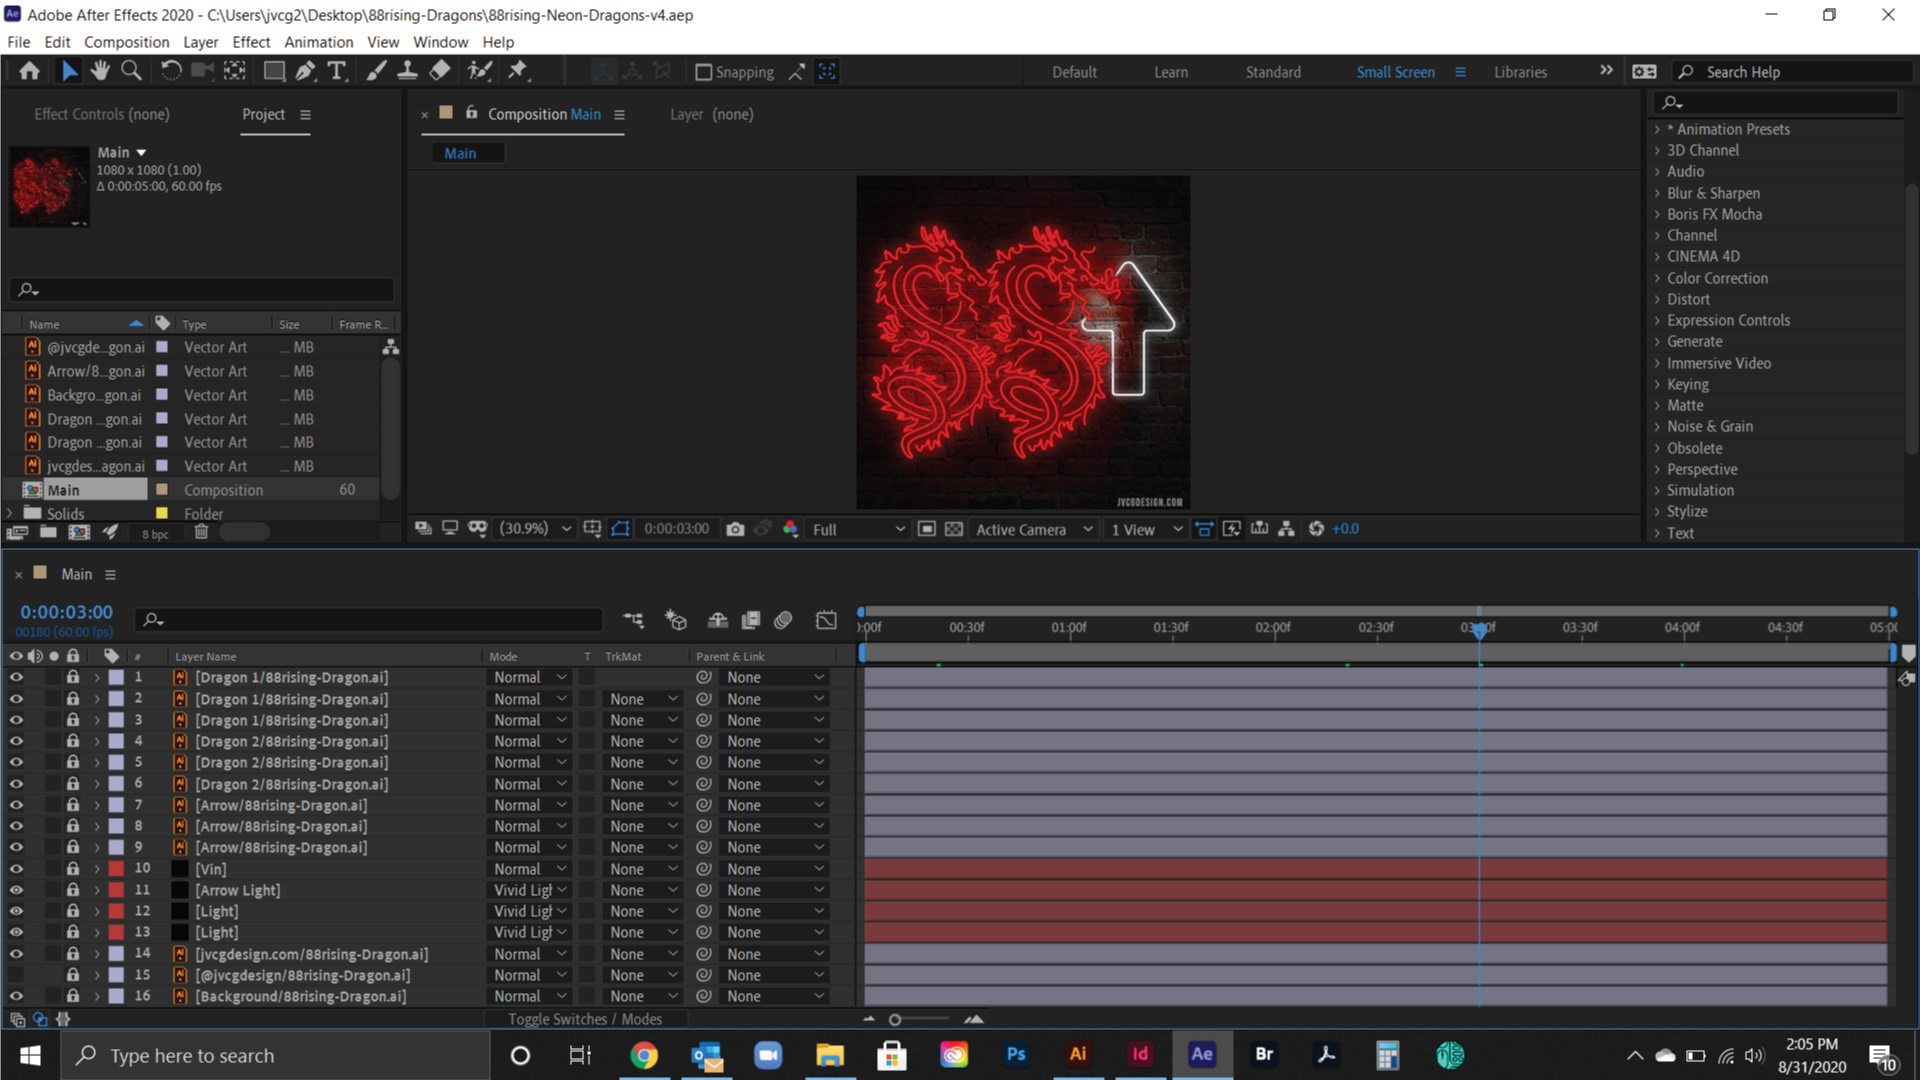The image size is (1920, 1080).
Task: Switch to the Standard workspace tab
Action: 1272,72
